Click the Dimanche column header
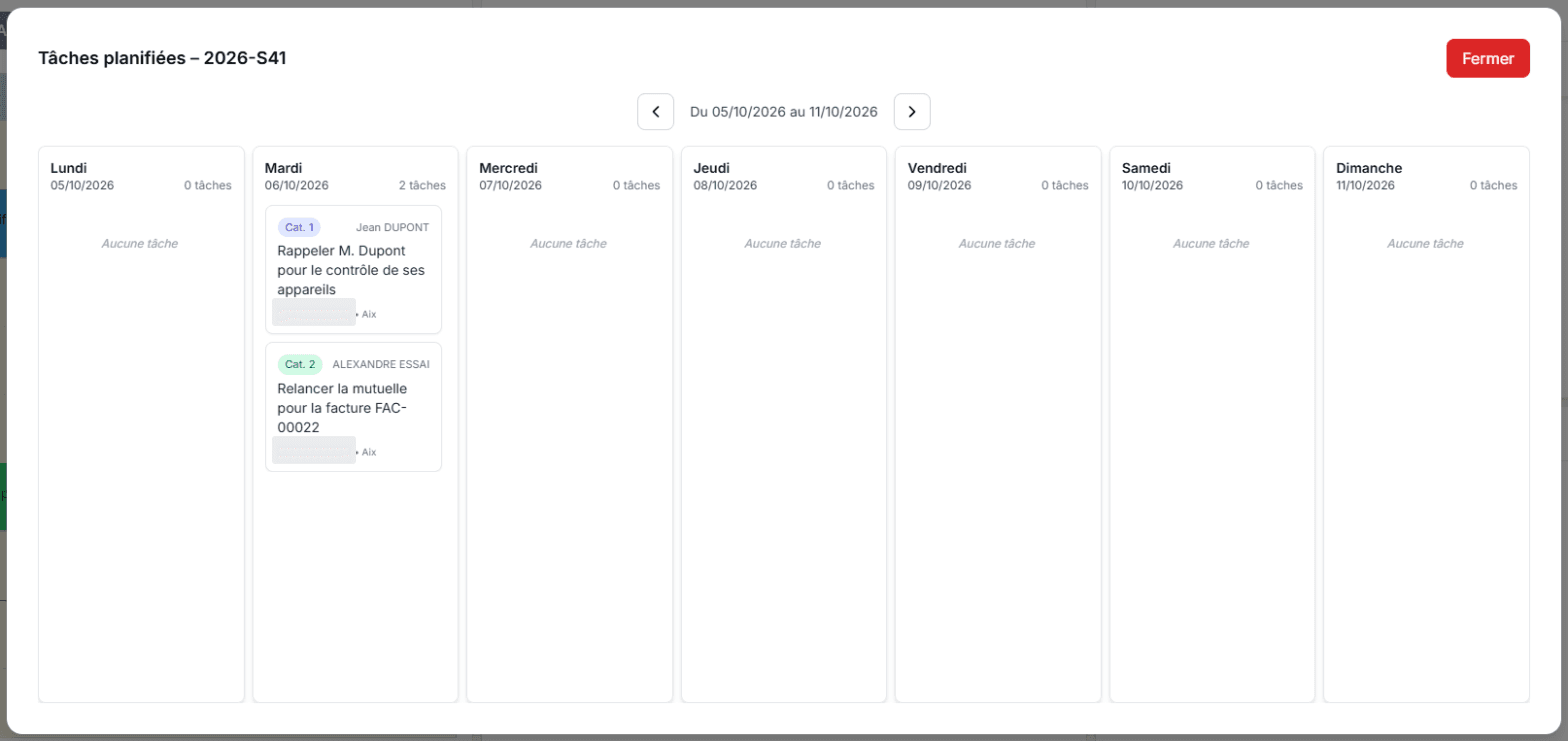The height and width of the screenshot is (741, 1568). pos(1369,168)
